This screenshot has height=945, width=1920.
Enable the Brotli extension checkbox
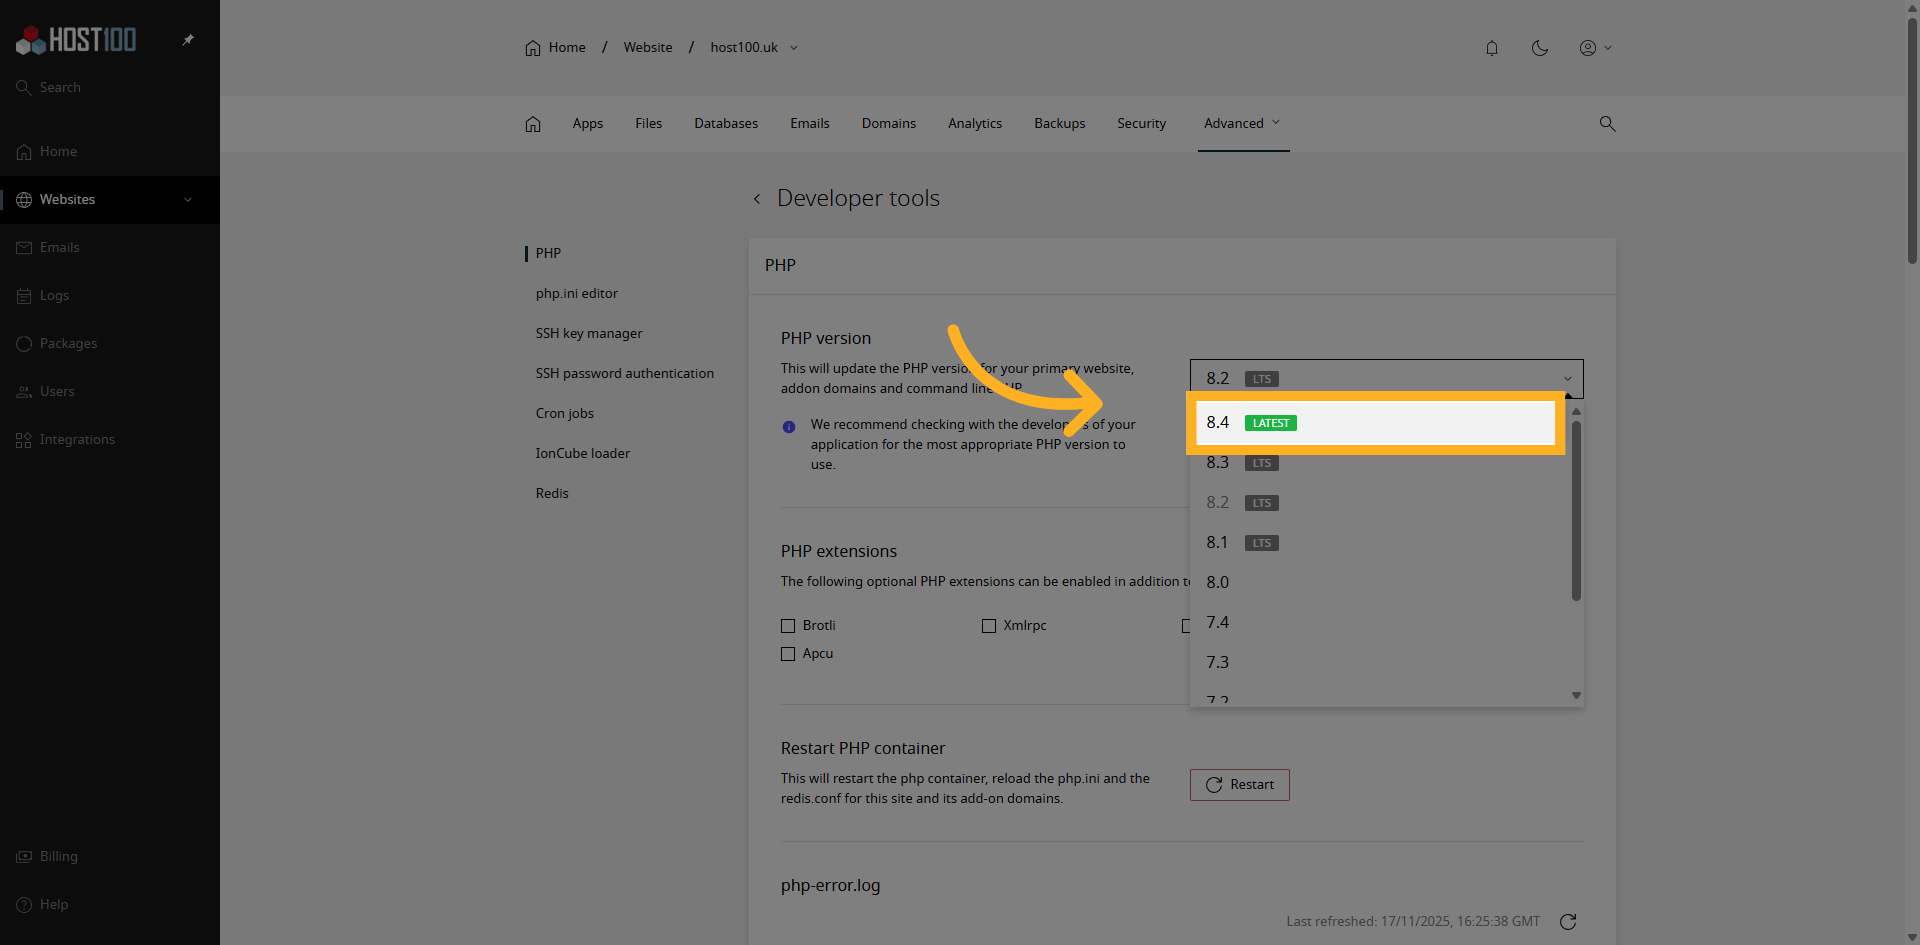(788, 626)
